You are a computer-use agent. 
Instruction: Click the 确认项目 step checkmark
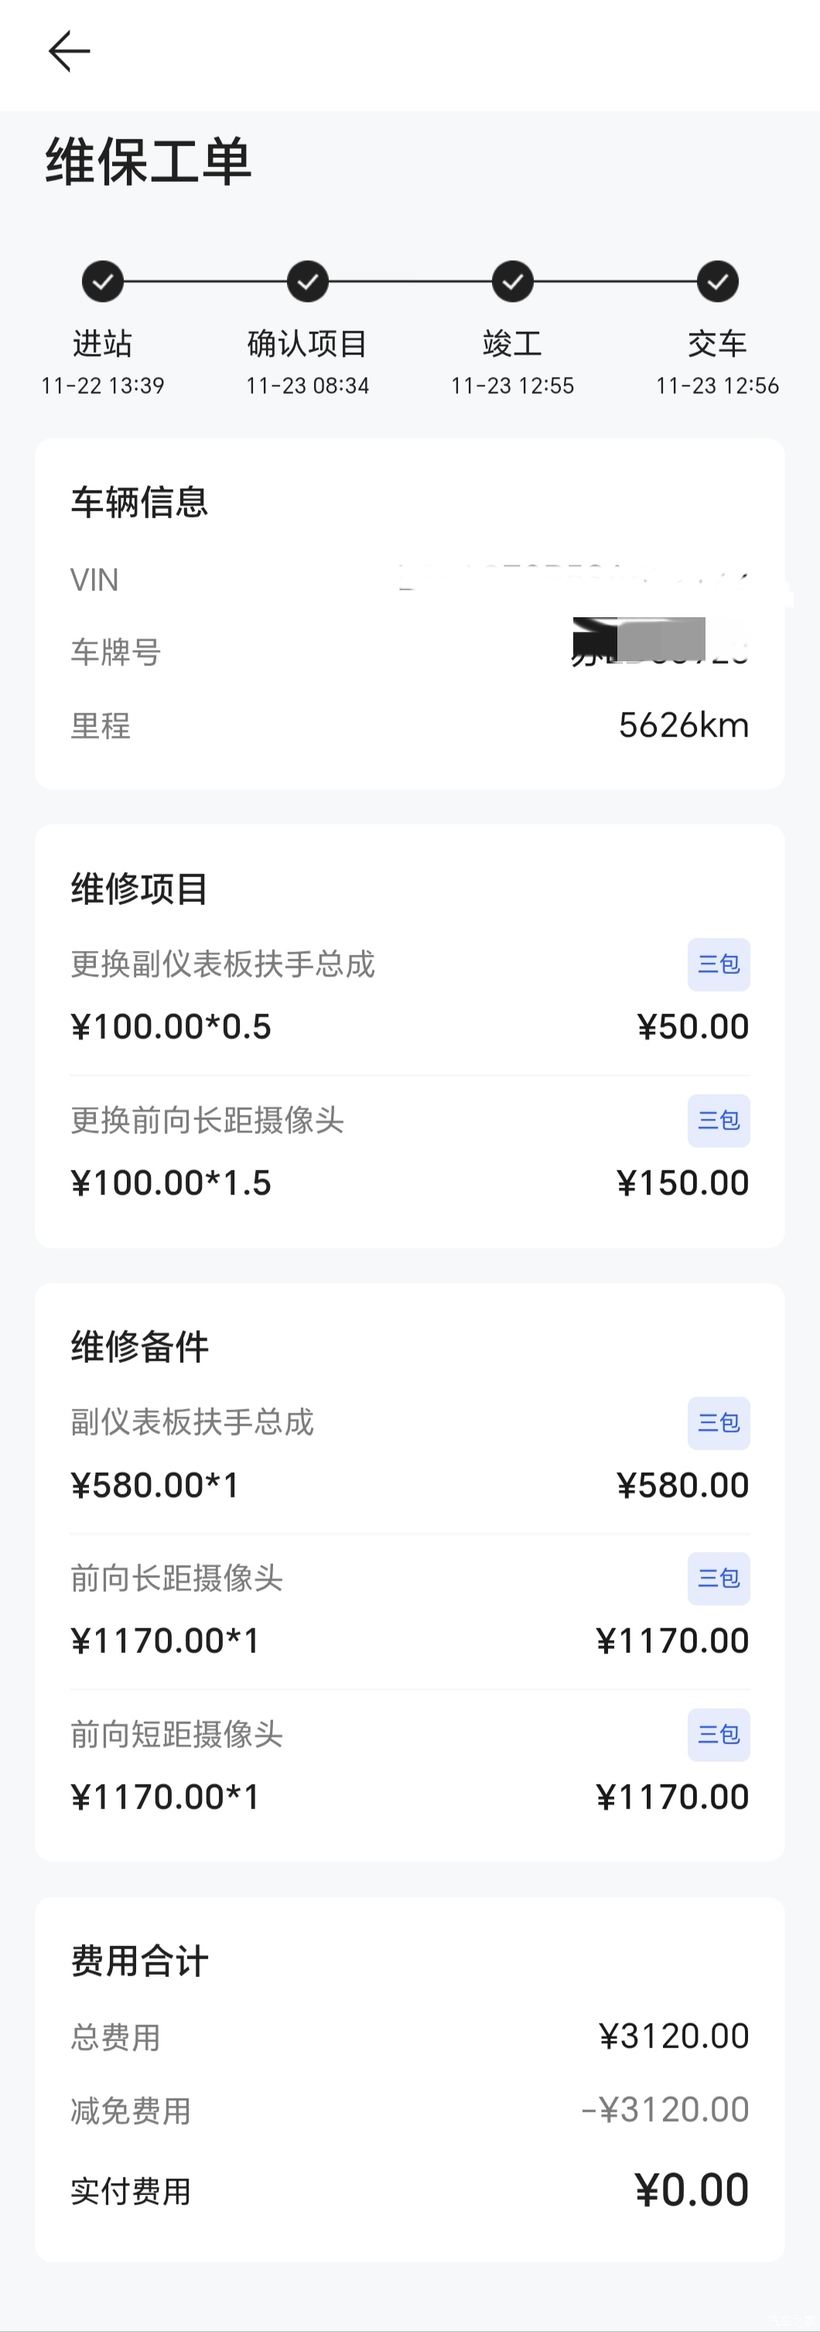307,282
